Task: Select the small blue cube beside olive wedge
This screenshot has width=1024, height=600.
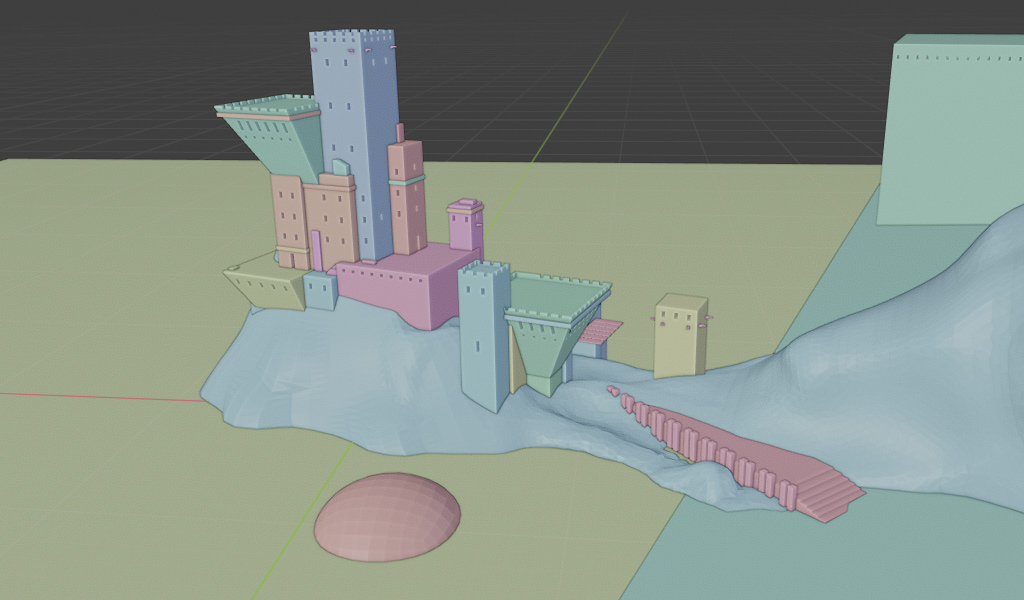Action: (320, 291)
